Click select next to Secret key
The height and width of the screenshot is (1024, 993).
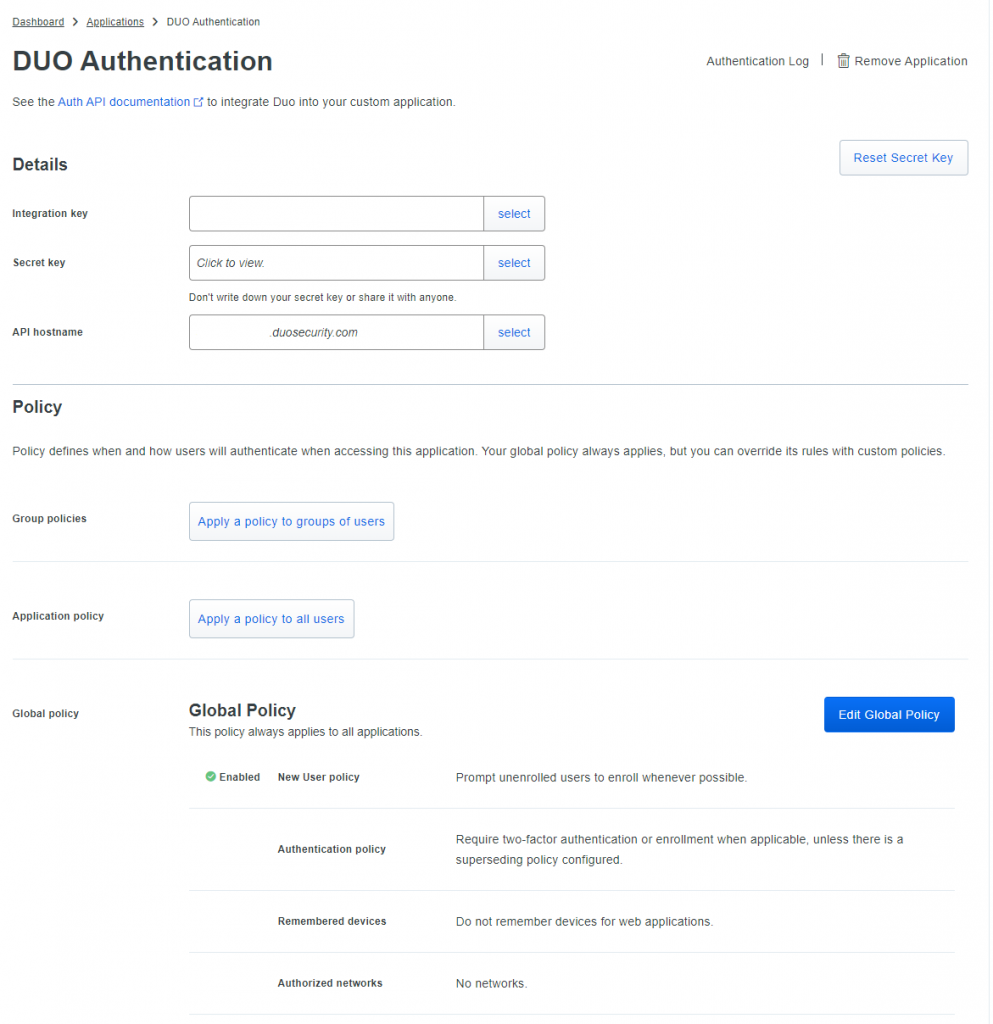pyautogui.click(x=514, y=263)
